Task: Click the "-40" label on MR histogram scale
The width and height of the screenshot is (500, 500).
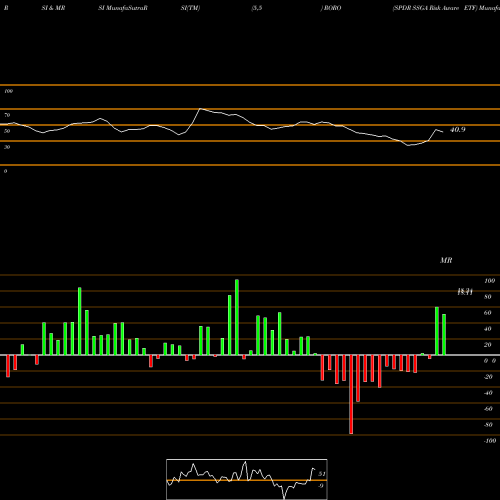Action: (488, 393)
